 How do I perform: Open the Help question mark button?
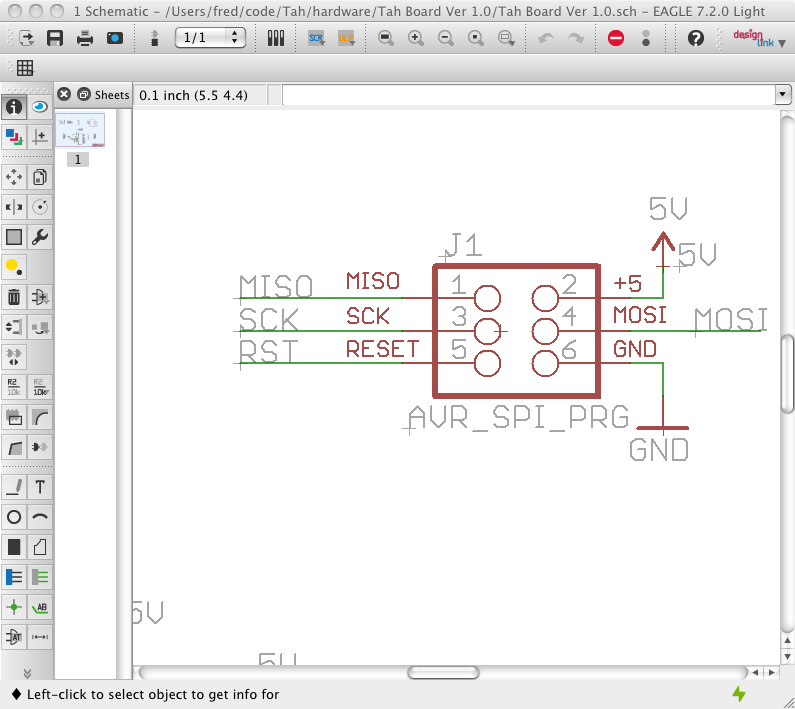[x=696, y=38]
